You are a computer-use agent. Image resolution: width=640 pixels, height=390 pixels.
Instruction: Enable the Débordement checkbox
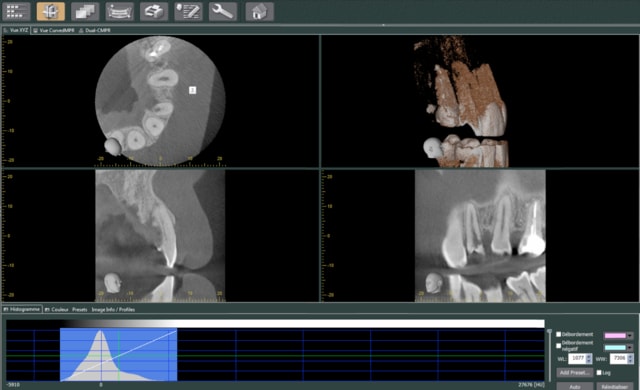point(559,335)
